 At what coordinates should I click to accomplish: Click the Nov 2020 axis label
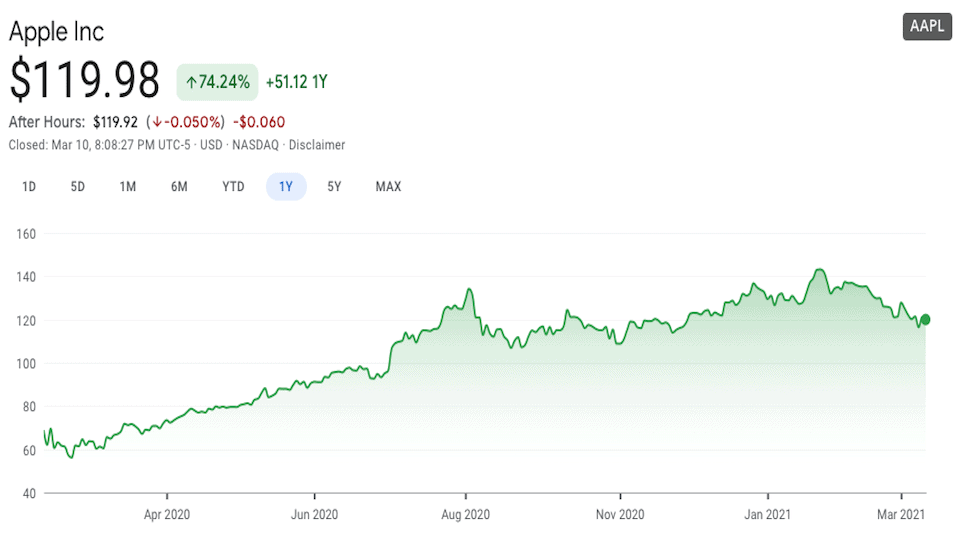pyautogui.click(x=620, y=515)
